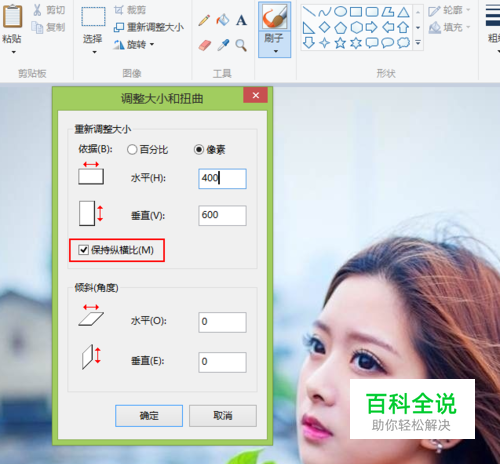This screenshot has height=464, width=500.
Task: Choose the Polygon shape
Action: pyautogui.click(x=388, y=12)
